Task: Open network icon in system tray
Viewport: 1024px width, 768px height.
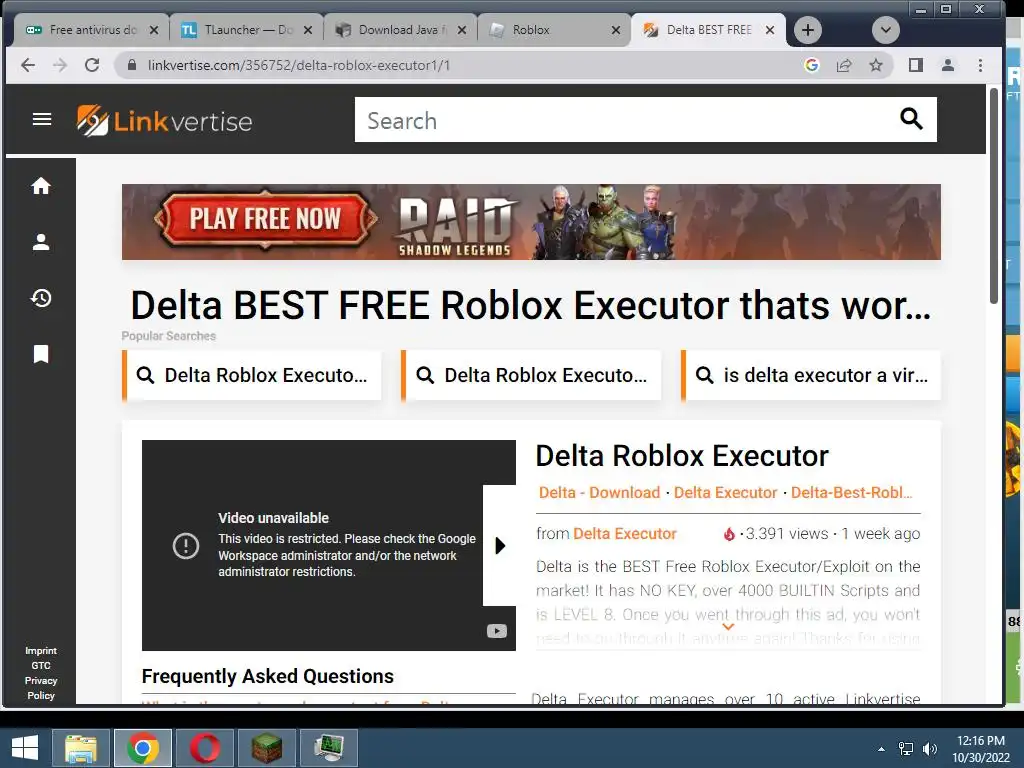Action: click(906, 749)
